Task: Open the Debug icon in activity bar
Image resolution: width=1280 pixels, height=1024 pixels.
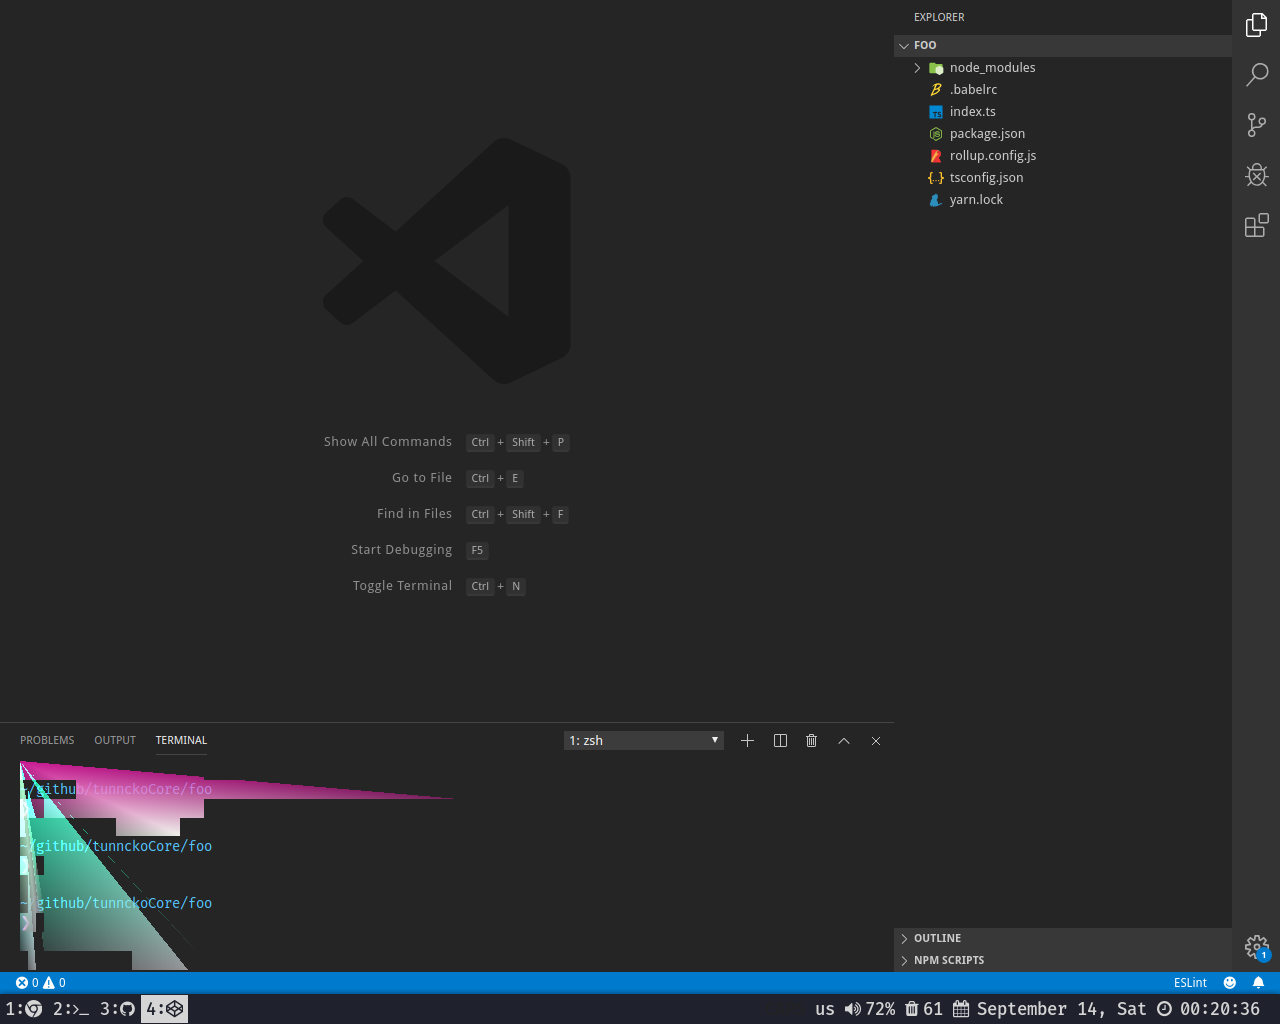Action: (x=1257, y=174)
